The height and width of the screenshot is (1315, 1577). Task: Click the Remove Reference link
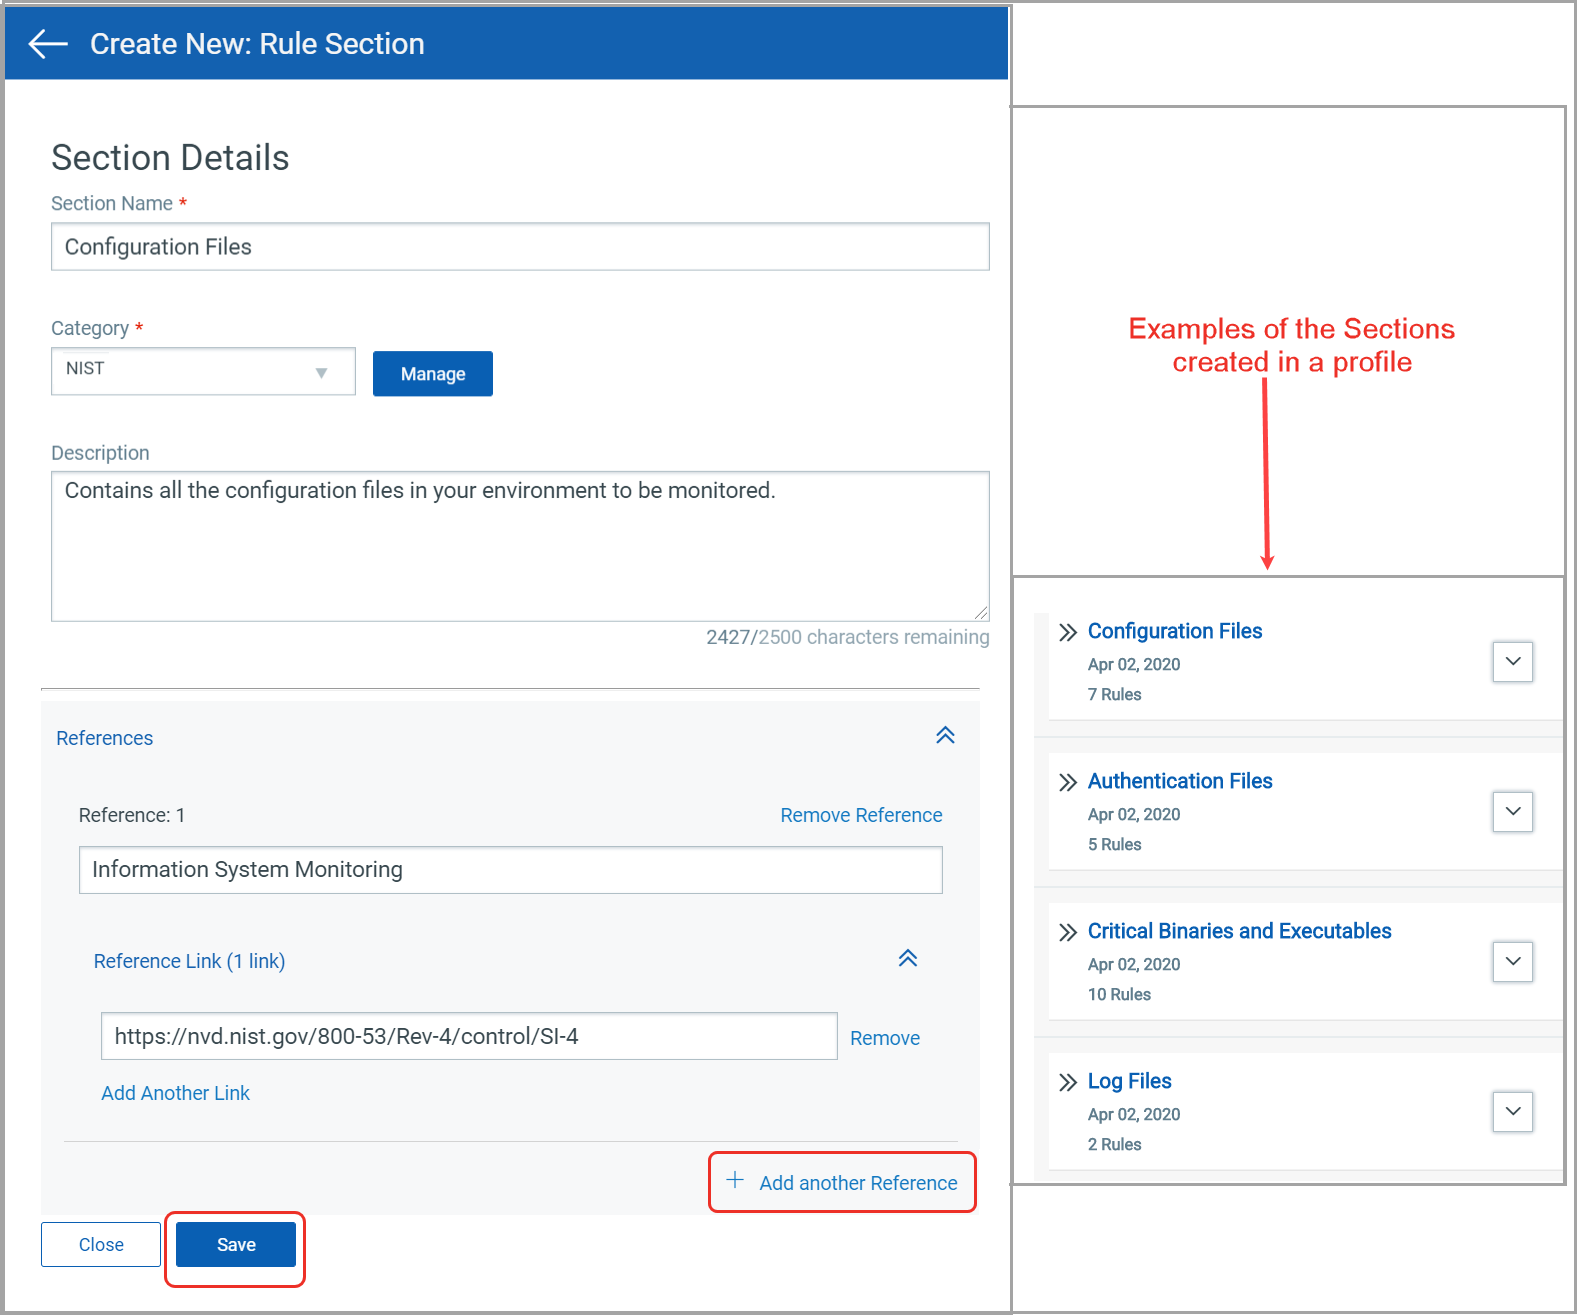(861, 815)
